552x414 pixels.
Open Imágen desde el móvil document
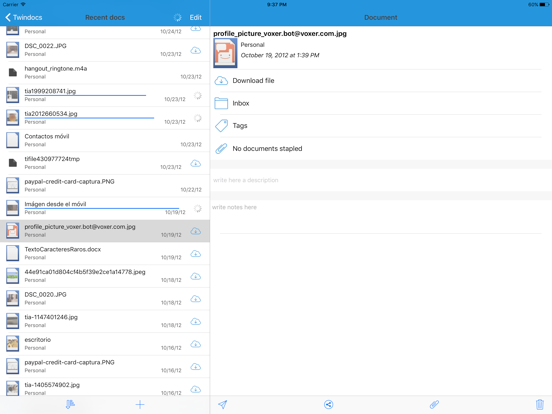point(105,208)
